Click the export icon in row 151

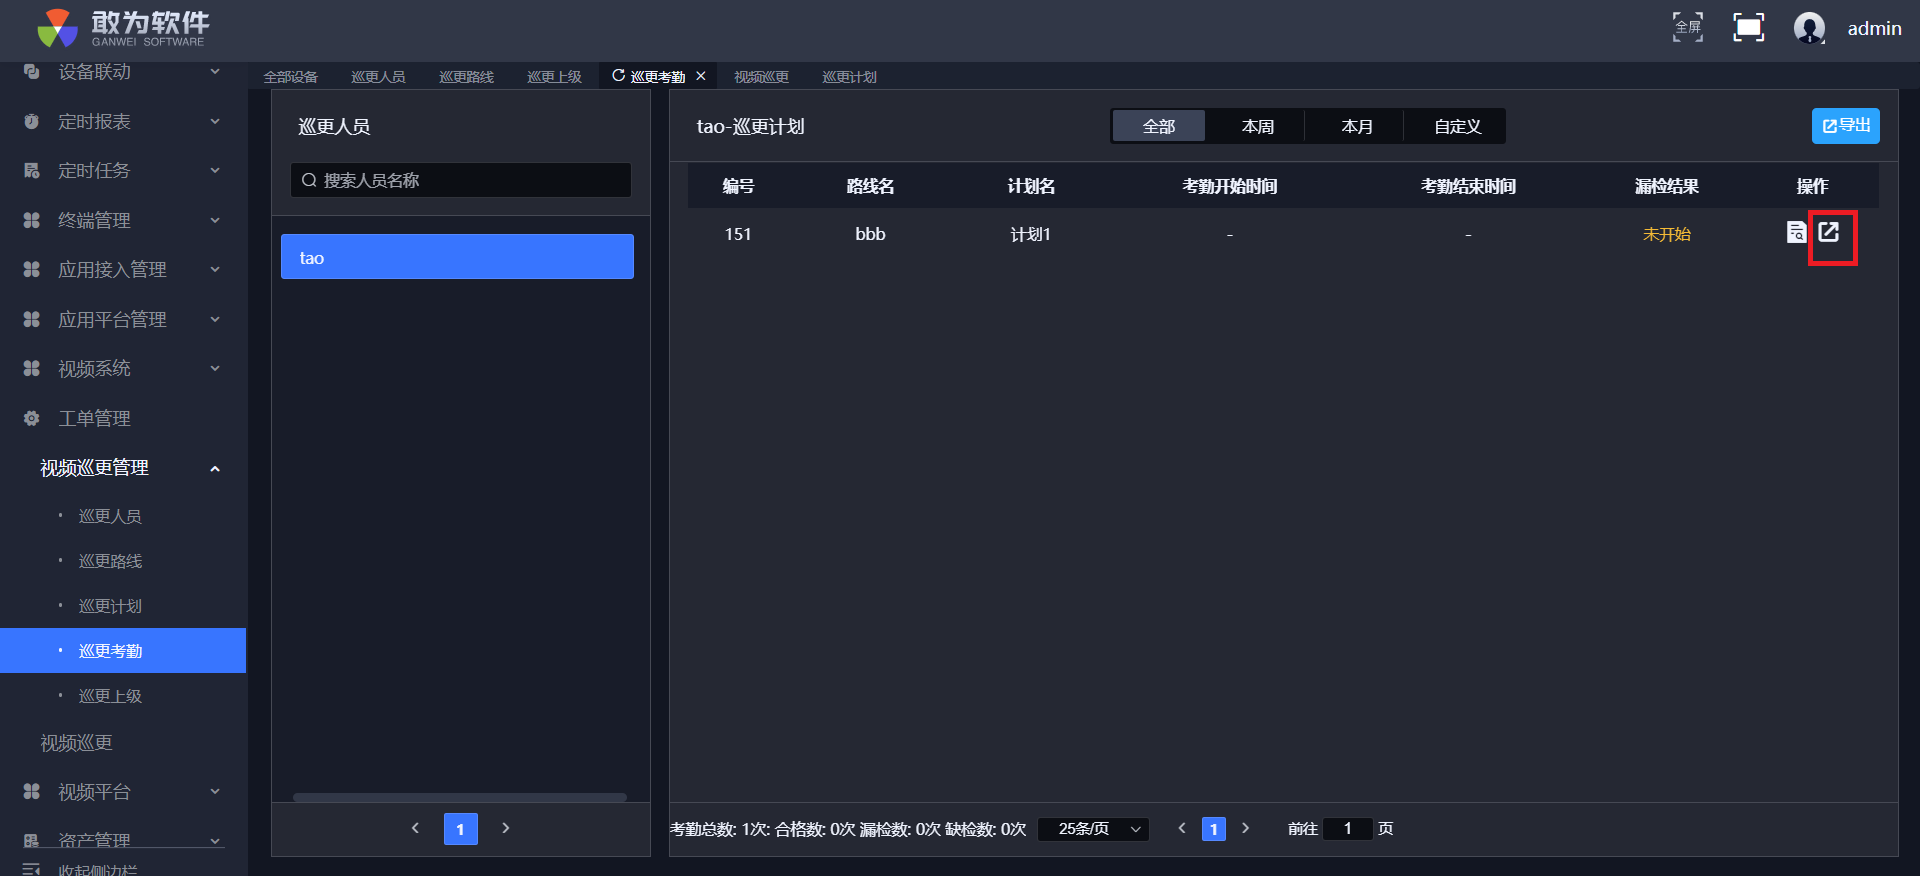click(x=1829, y=233)
